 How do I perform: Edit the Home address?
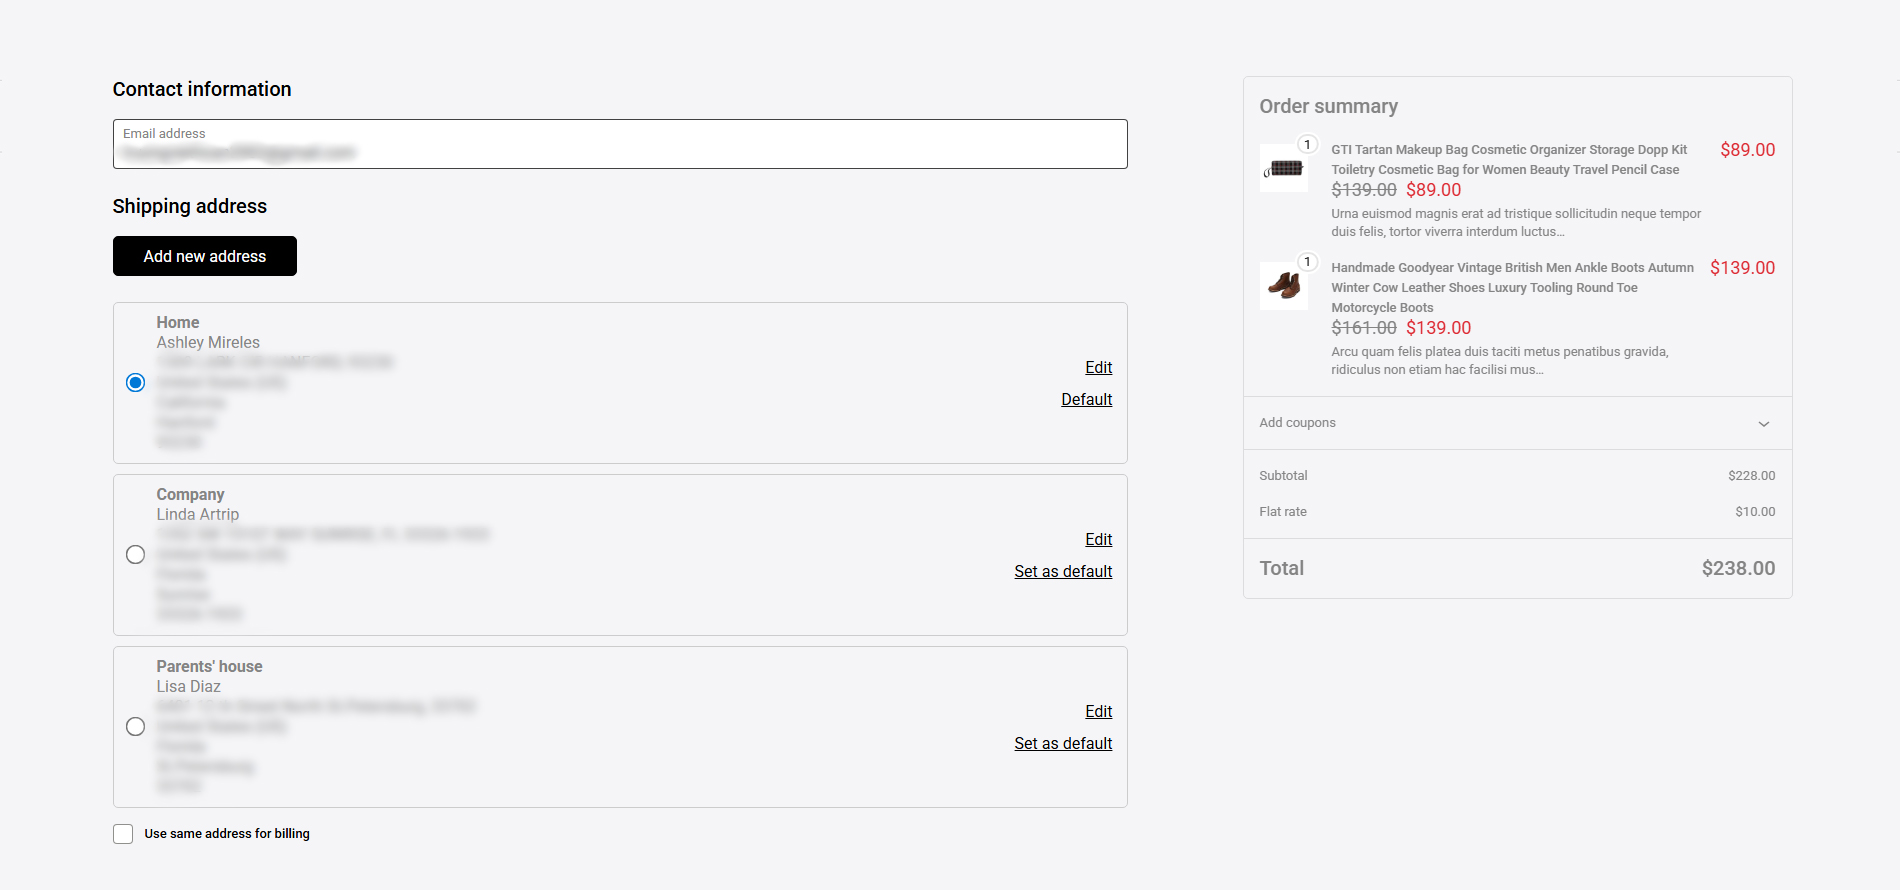coord(1098,368)
